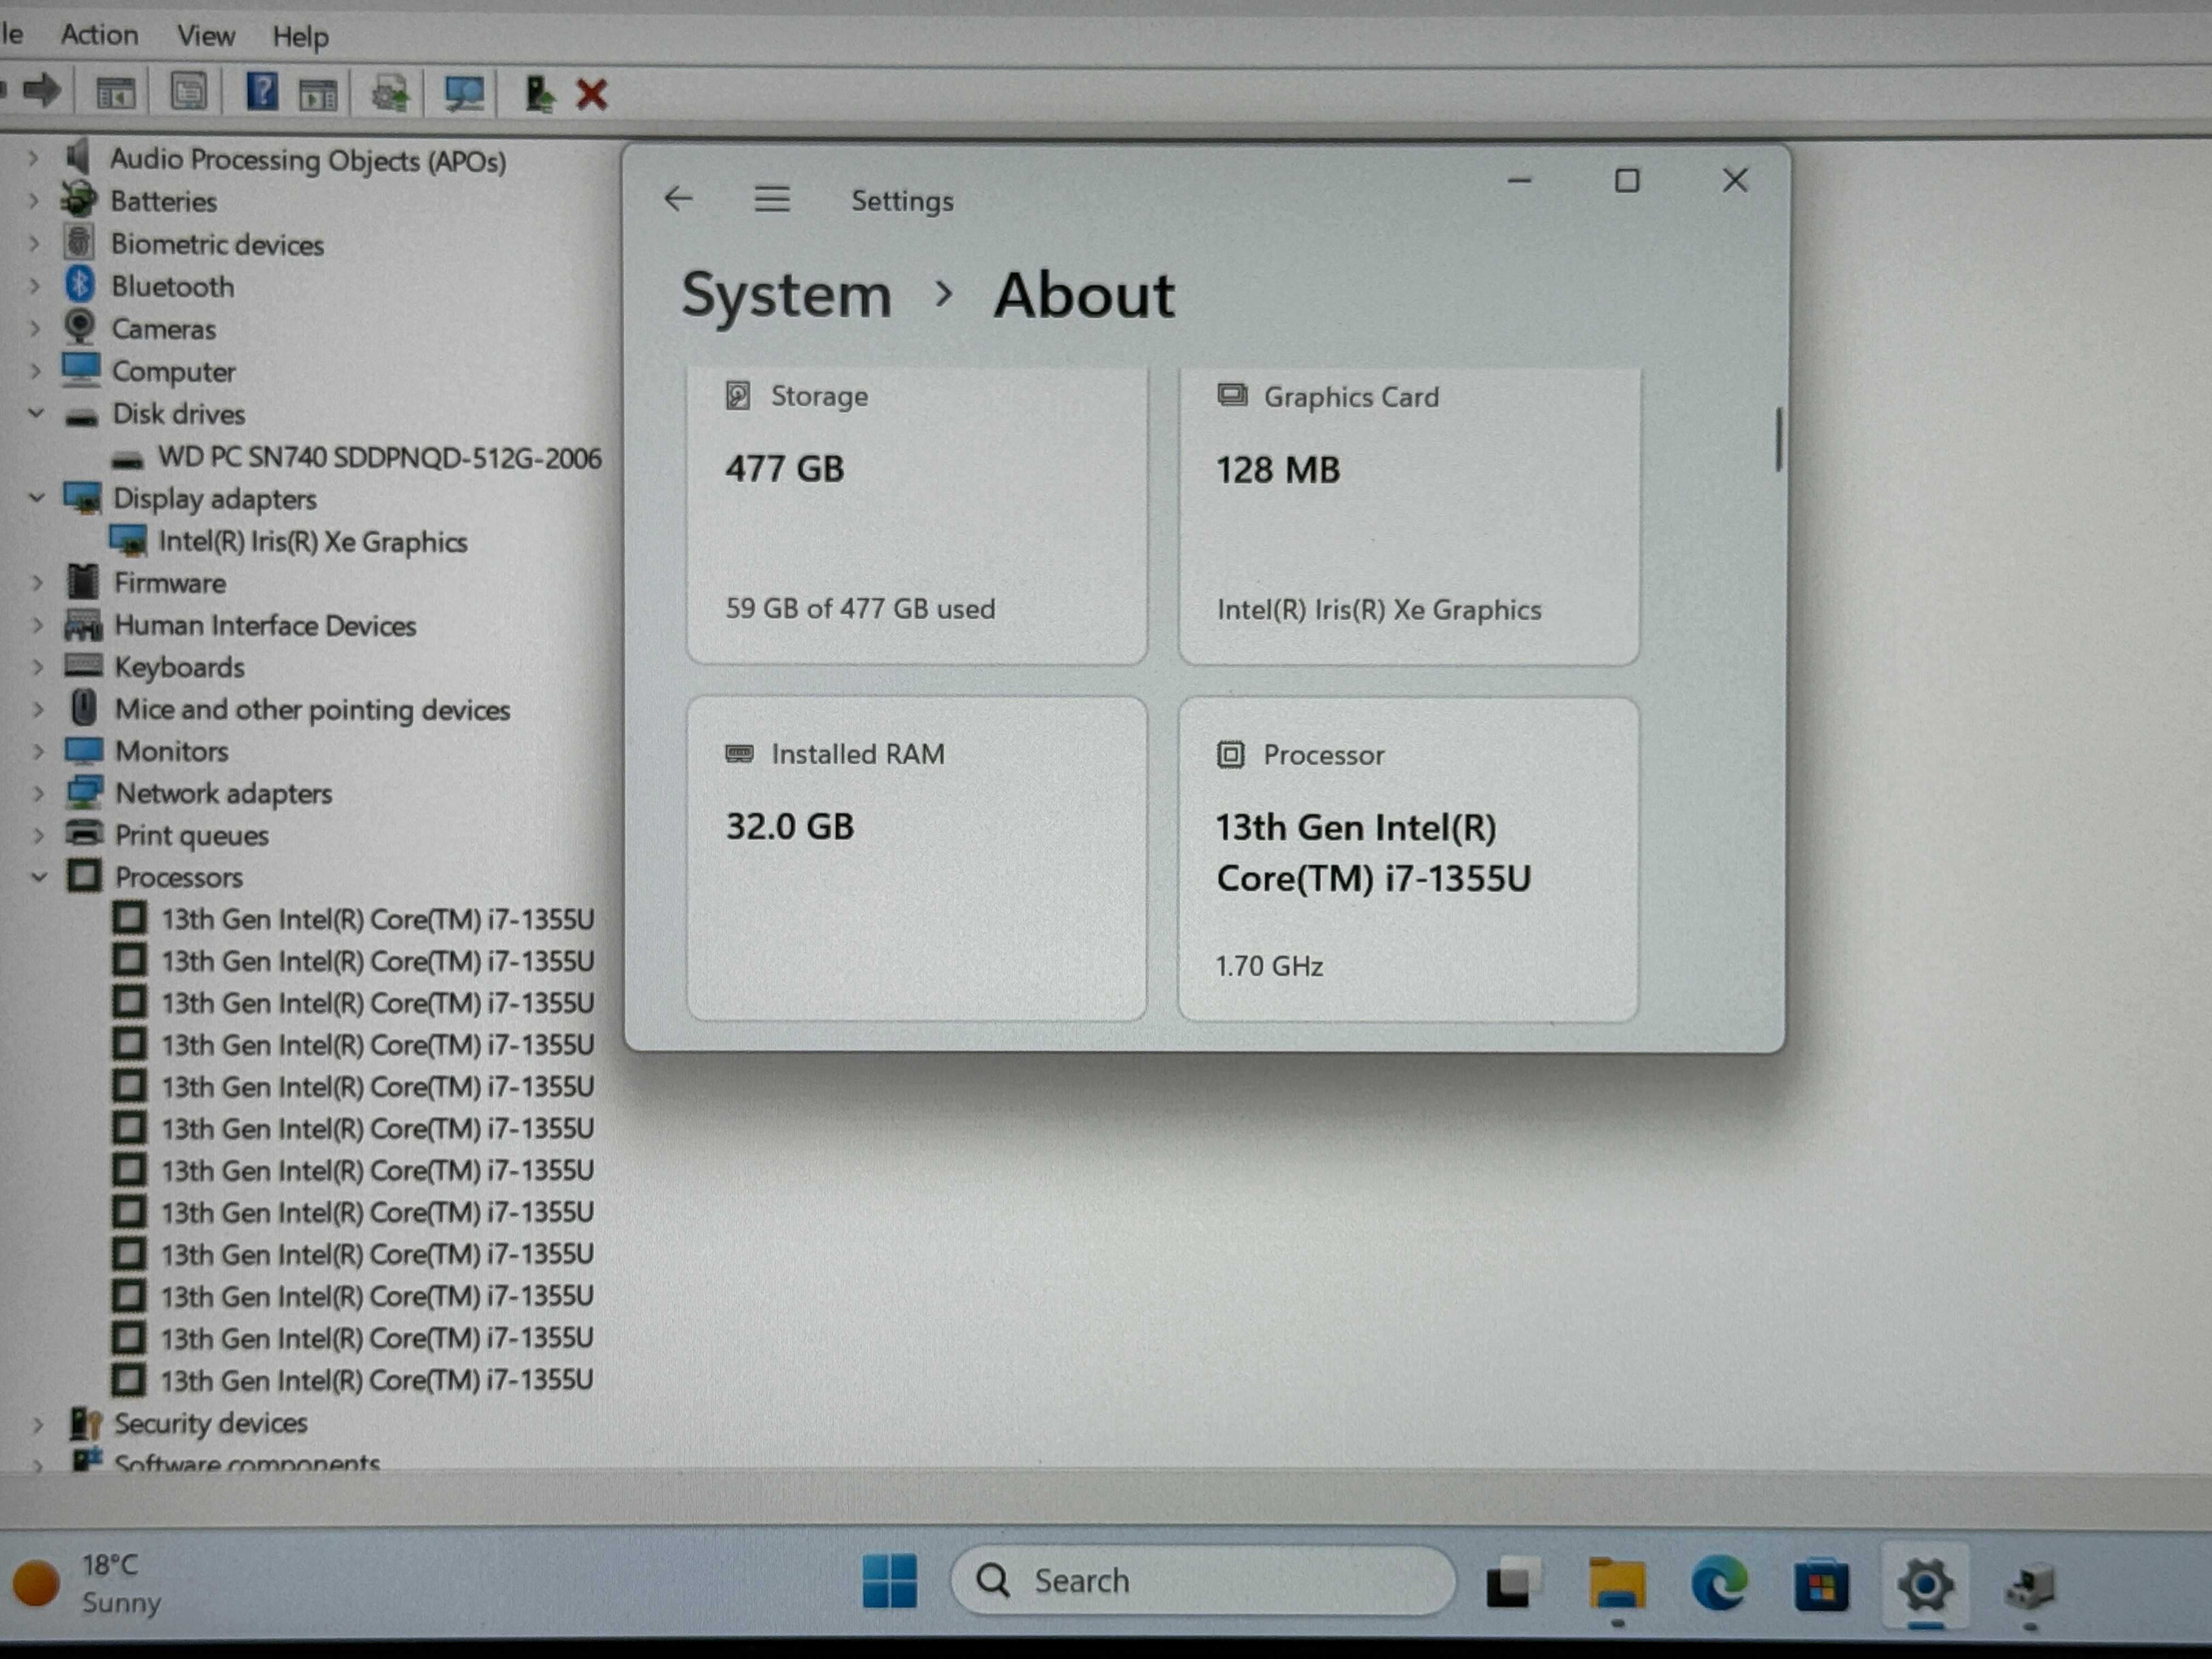Click the Device Manager icon on taskbar
Screen dimensions: 2212x1659
(2030, 1586)
